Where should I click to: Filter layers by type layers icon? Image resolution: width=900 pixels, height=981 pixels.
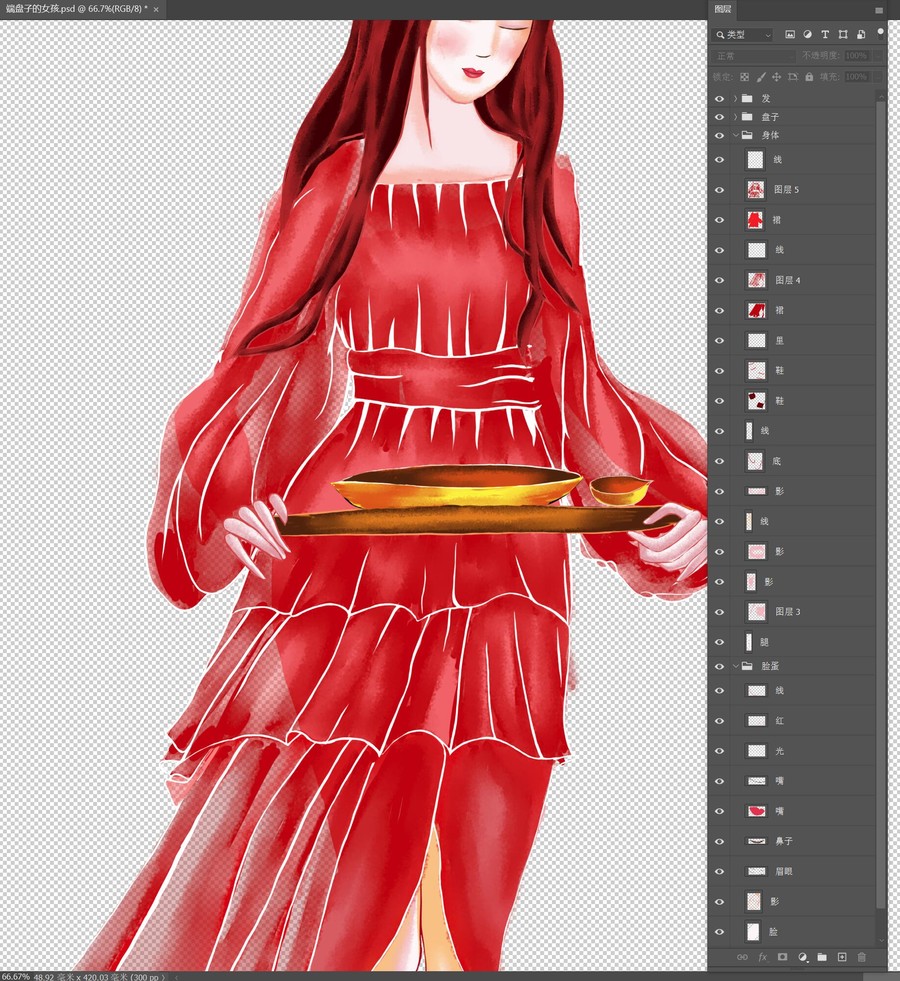[x=825, y=34]
